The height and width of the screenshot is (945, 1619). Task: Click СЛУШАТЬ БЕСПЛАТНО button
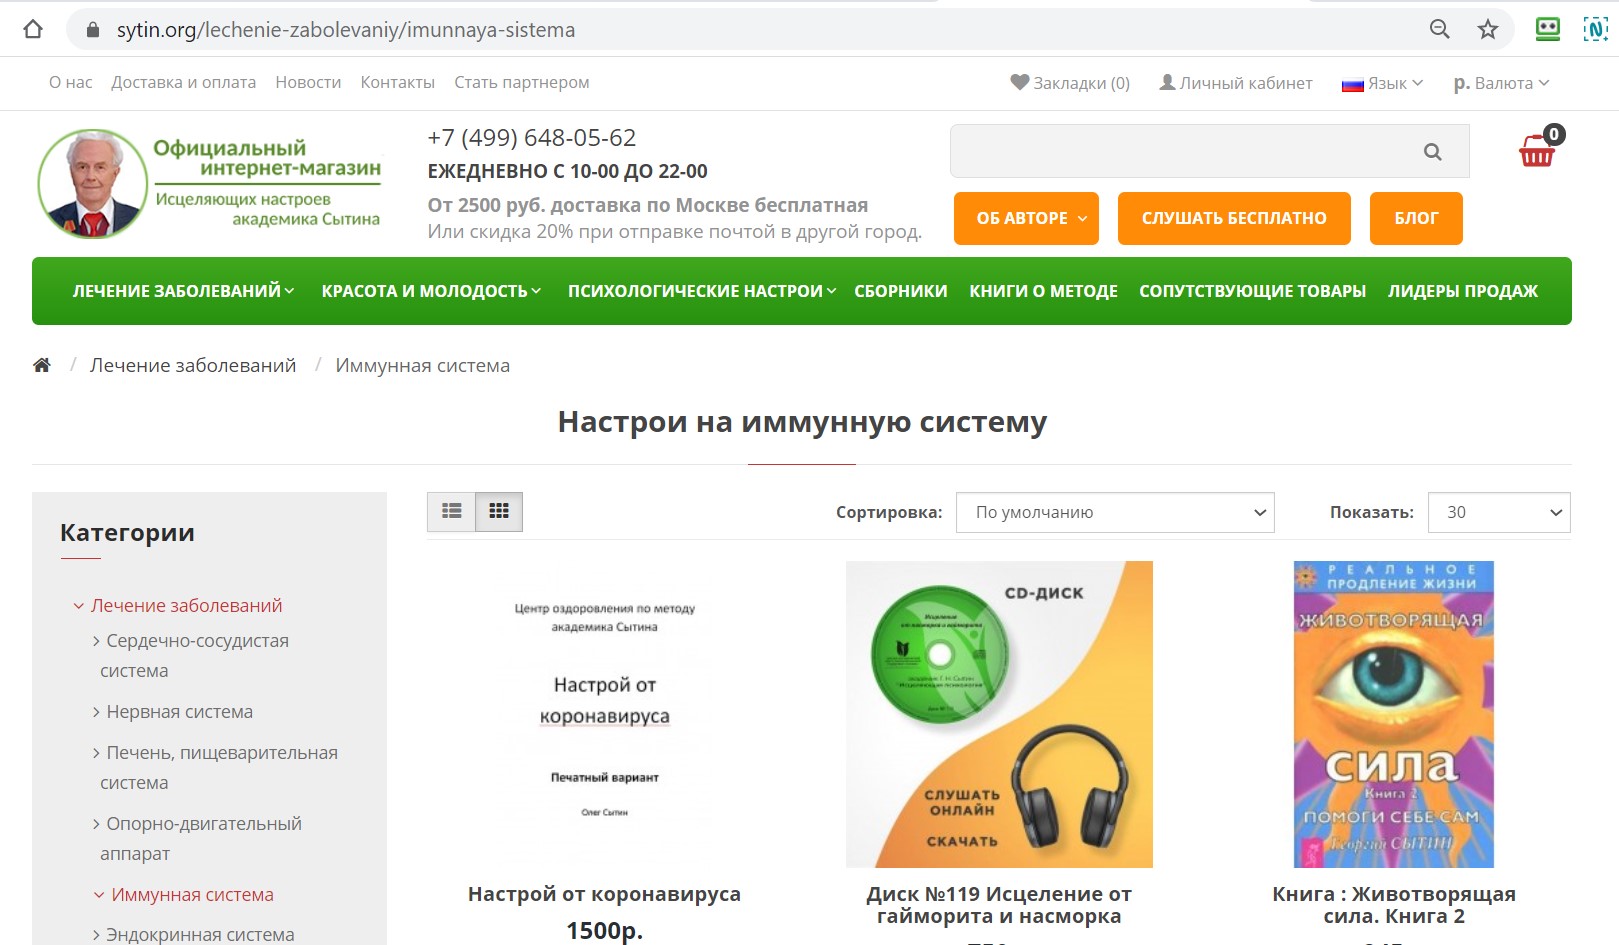pos(1234,218)
